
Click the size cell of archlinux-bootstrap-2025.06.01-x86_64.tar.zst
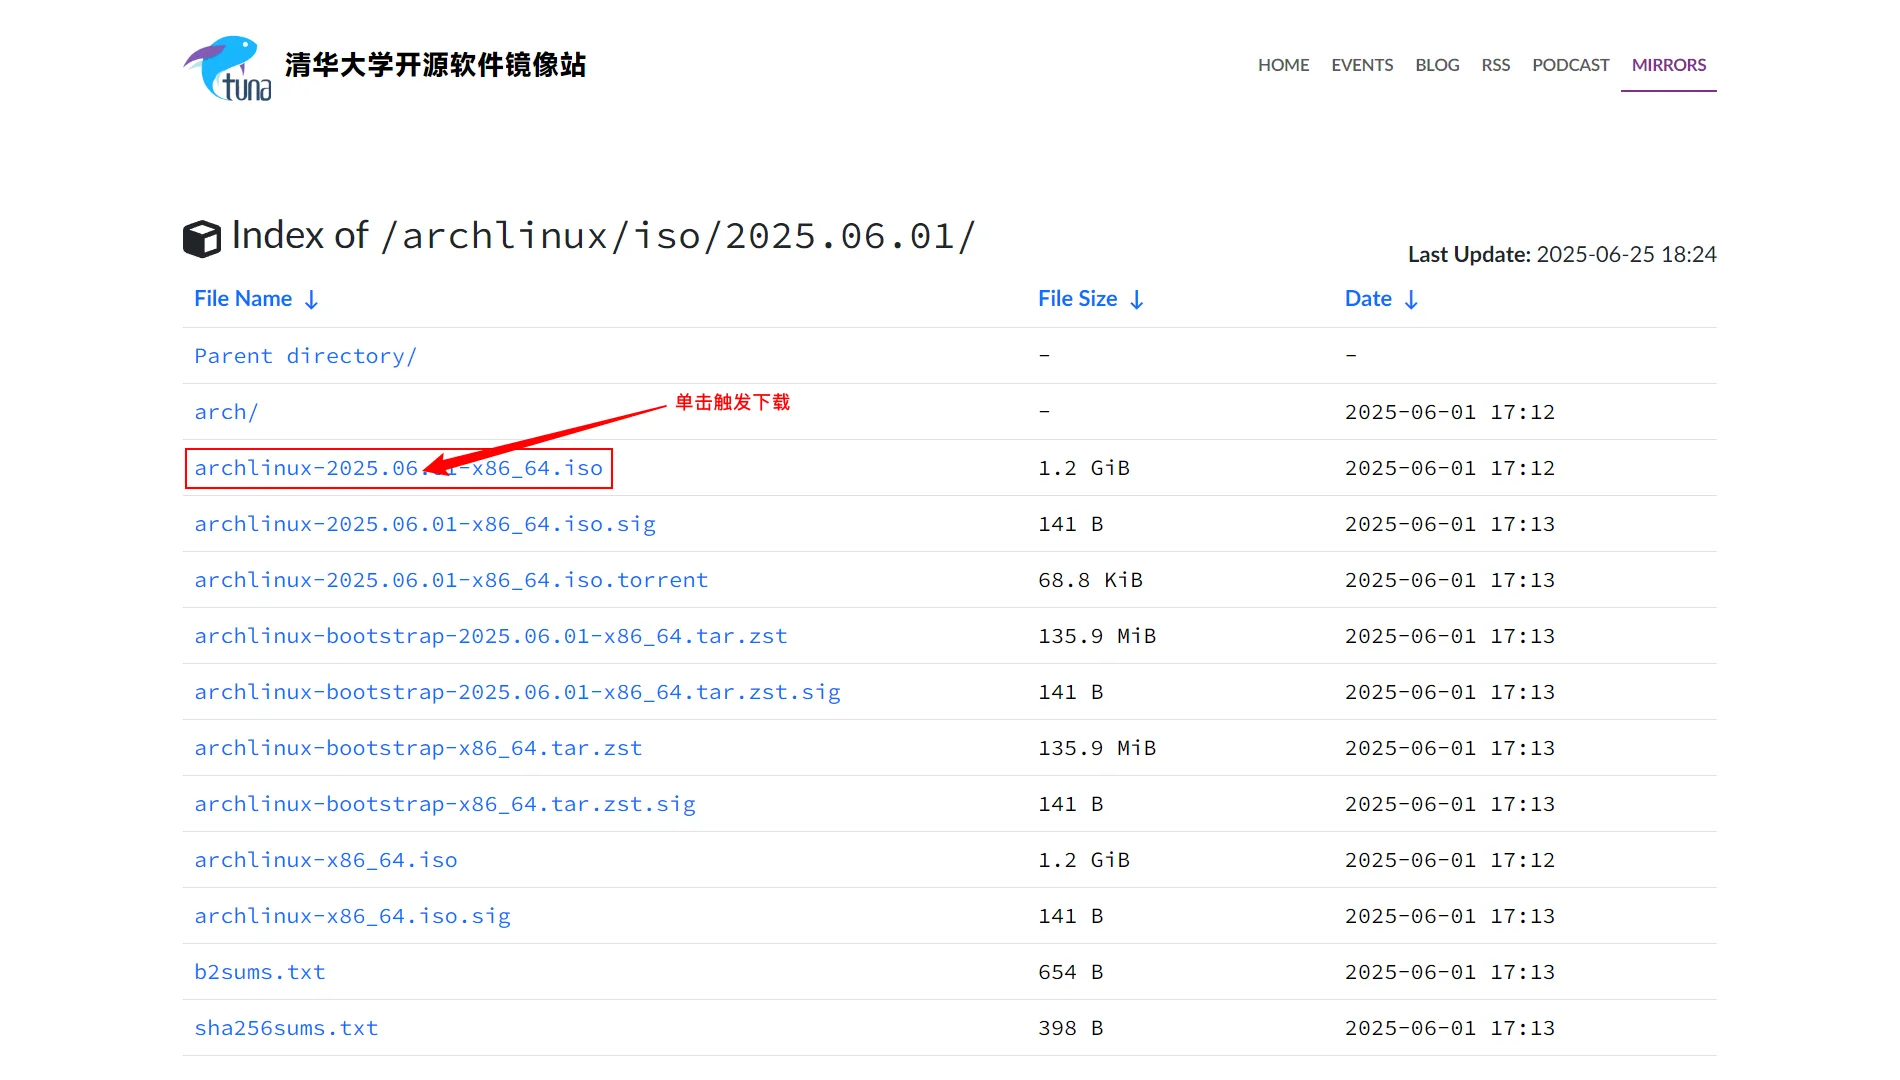1097,636
